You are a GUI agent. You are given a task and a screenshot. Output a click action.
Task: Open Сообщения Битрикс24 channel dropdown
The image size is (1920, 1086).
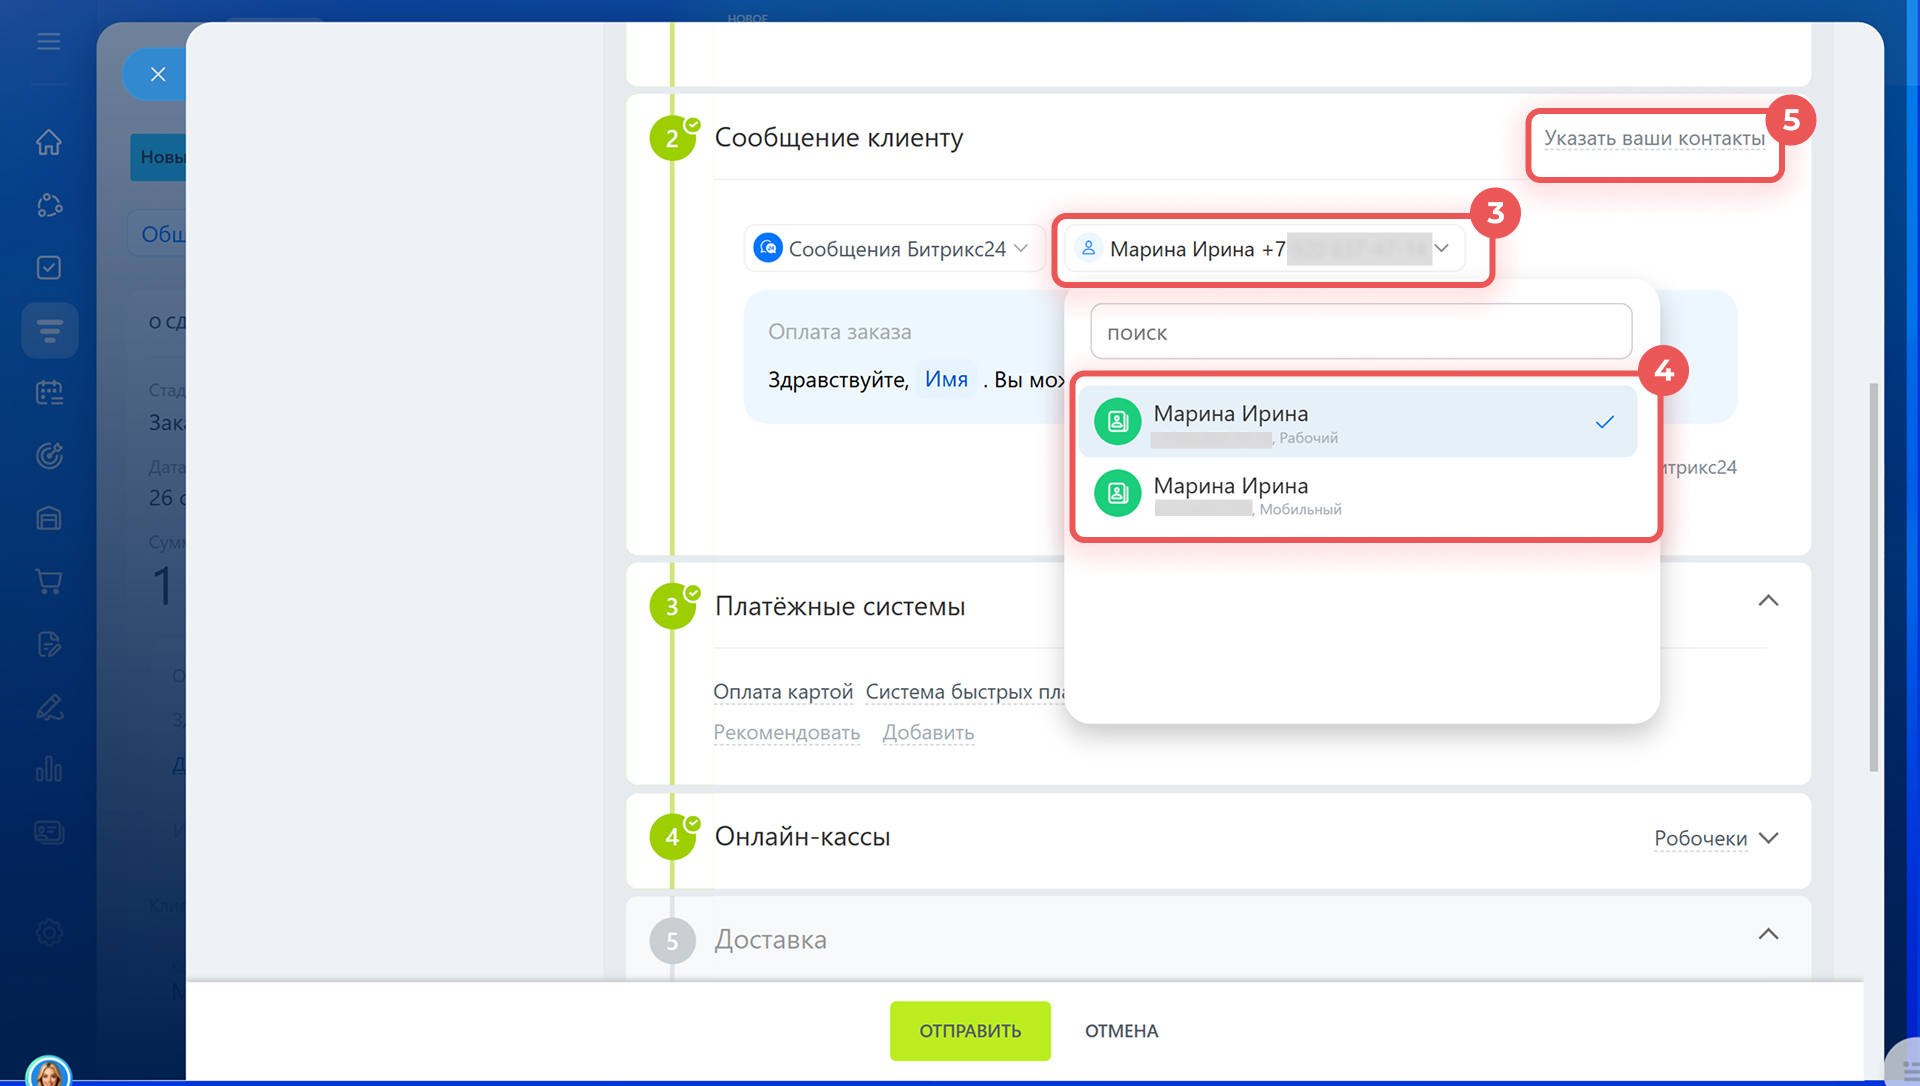894,249
